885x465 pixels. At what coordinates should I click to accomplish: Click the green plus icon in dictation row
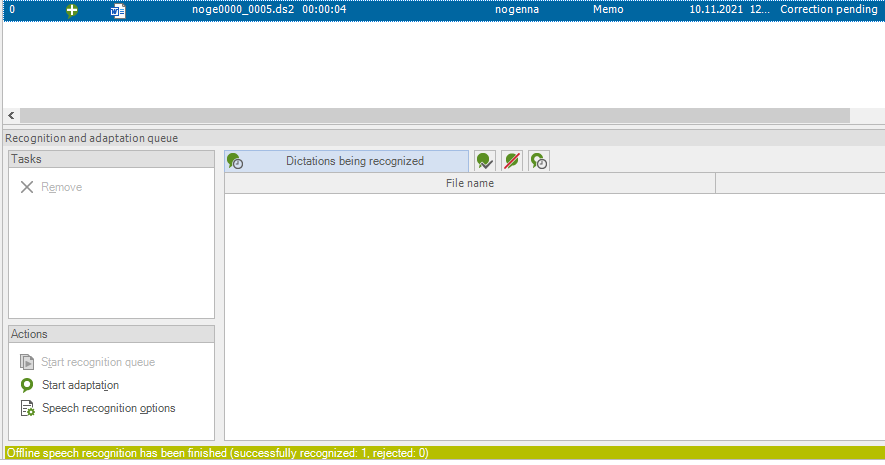pyautogui.click(x=72, y=10)
